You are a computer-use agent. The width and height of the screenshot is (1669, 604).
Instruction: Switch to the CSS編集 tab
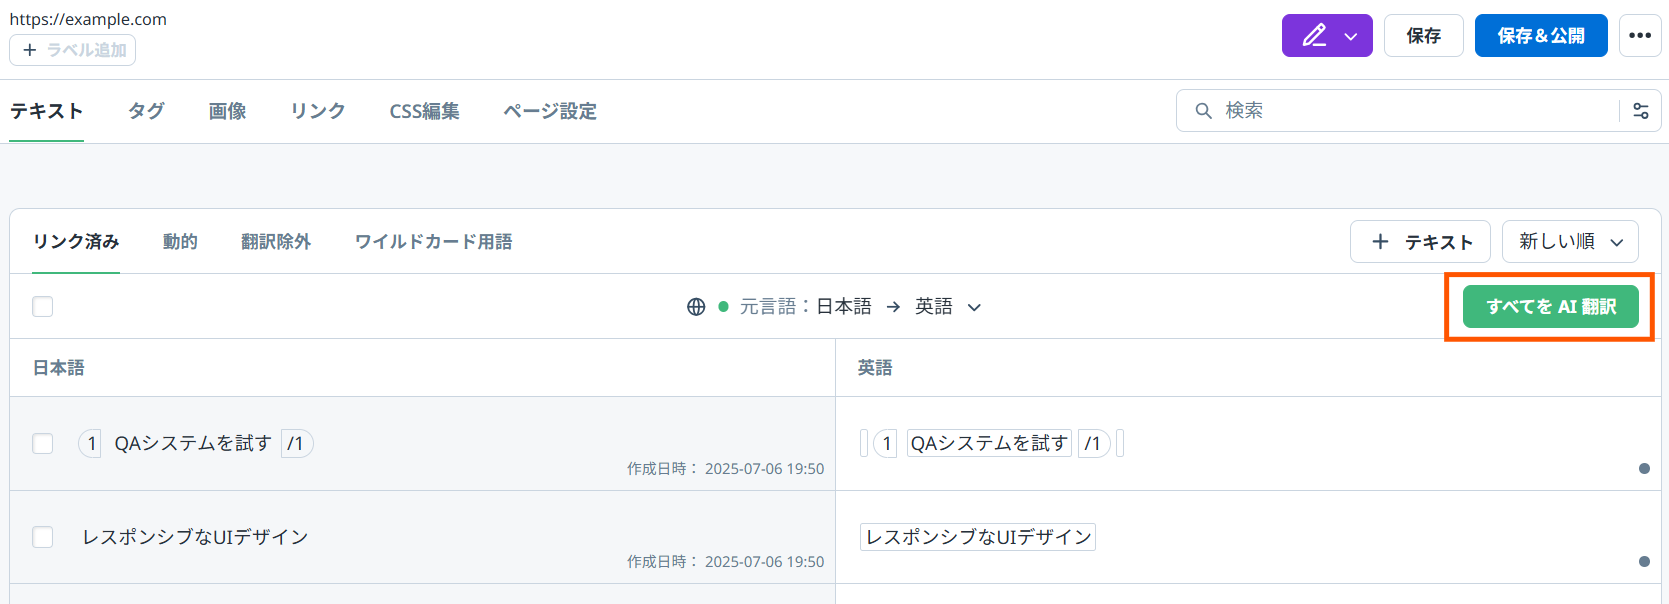pos(424,111)
